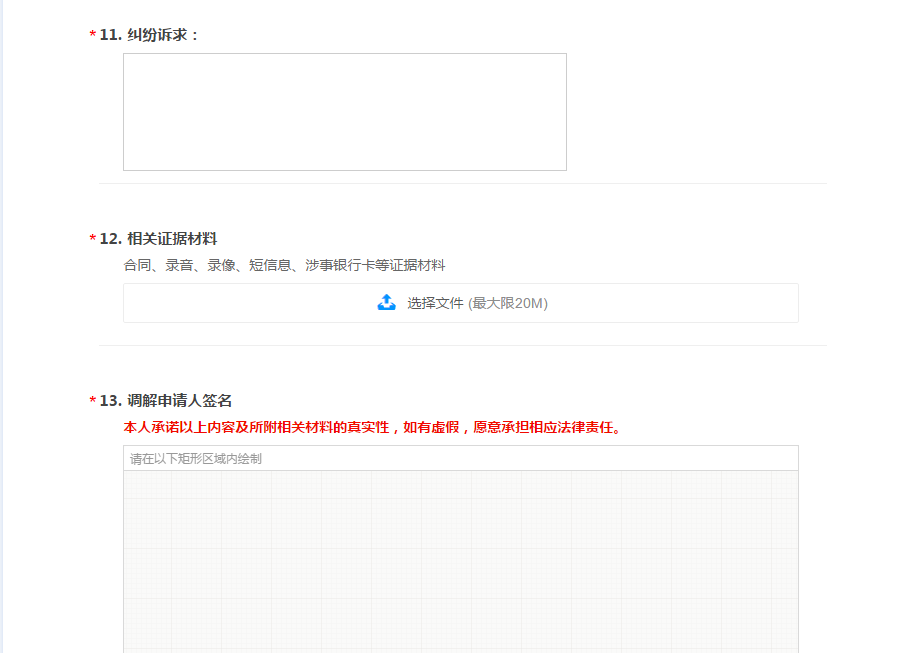Click the divider line below 纠纷诉求 box

pos(462,183)
